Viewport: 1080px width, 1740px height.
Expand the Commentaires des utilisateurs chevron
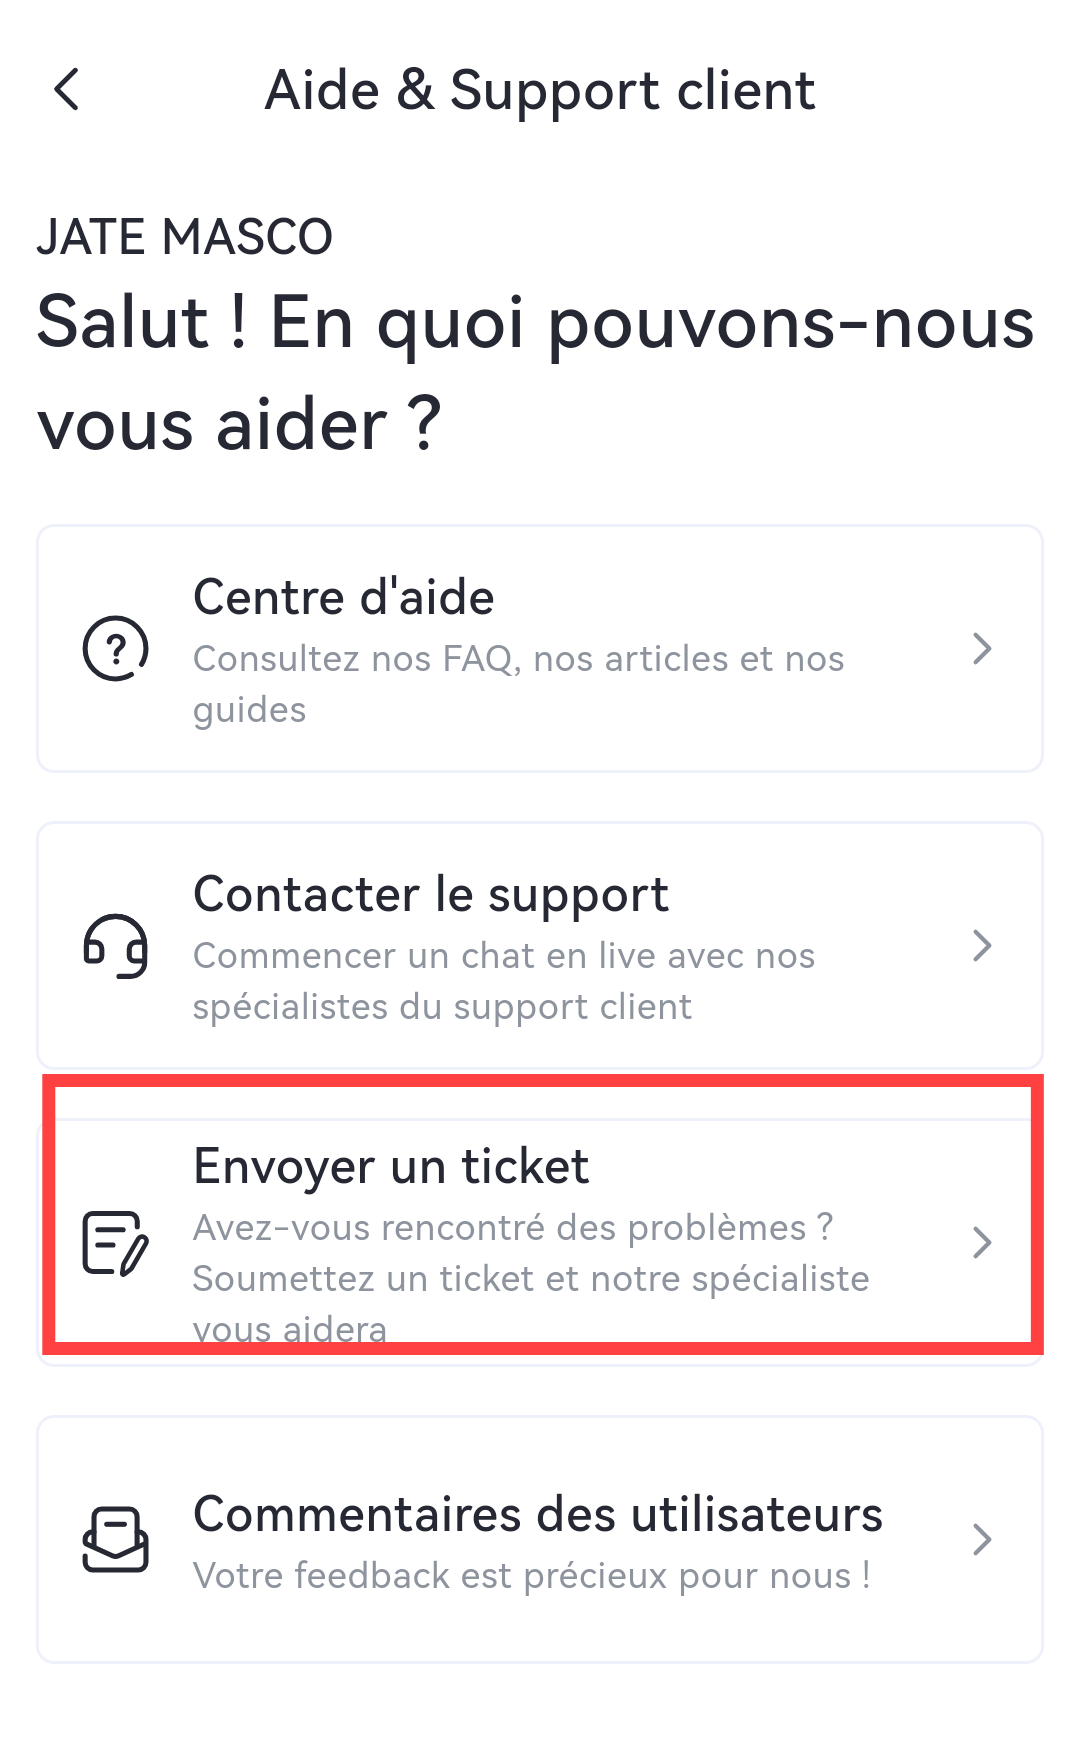982,1540
